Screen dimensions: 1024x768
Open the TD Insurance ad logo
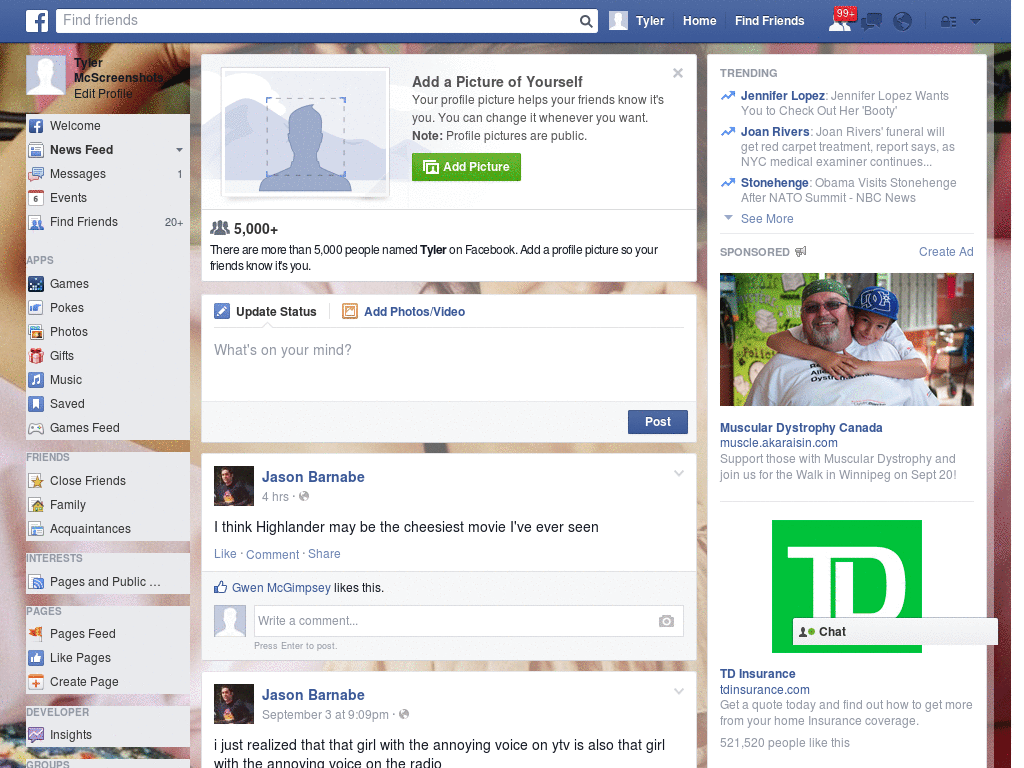[847, 586]
